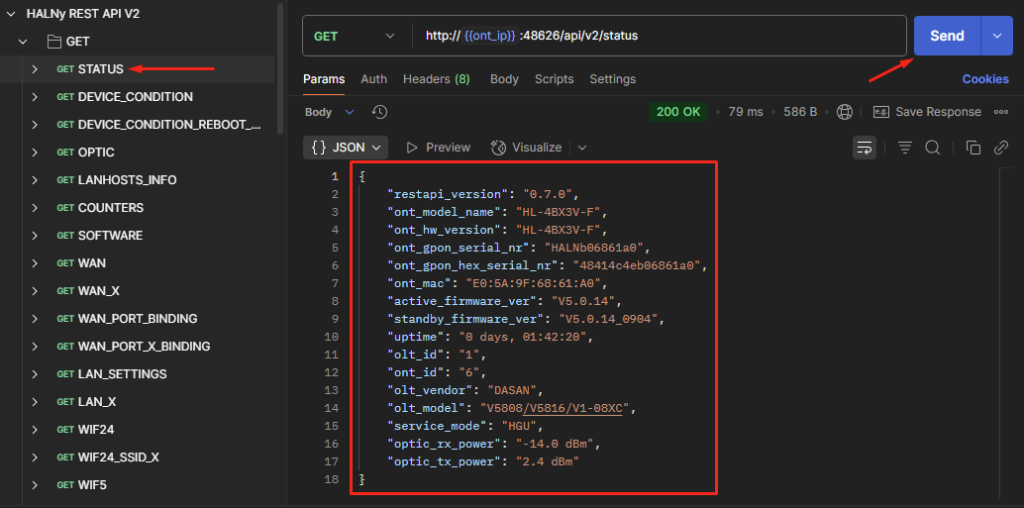Open the JSON format dropdown
Screen dimensions: 1024x508
pos(345,148)
